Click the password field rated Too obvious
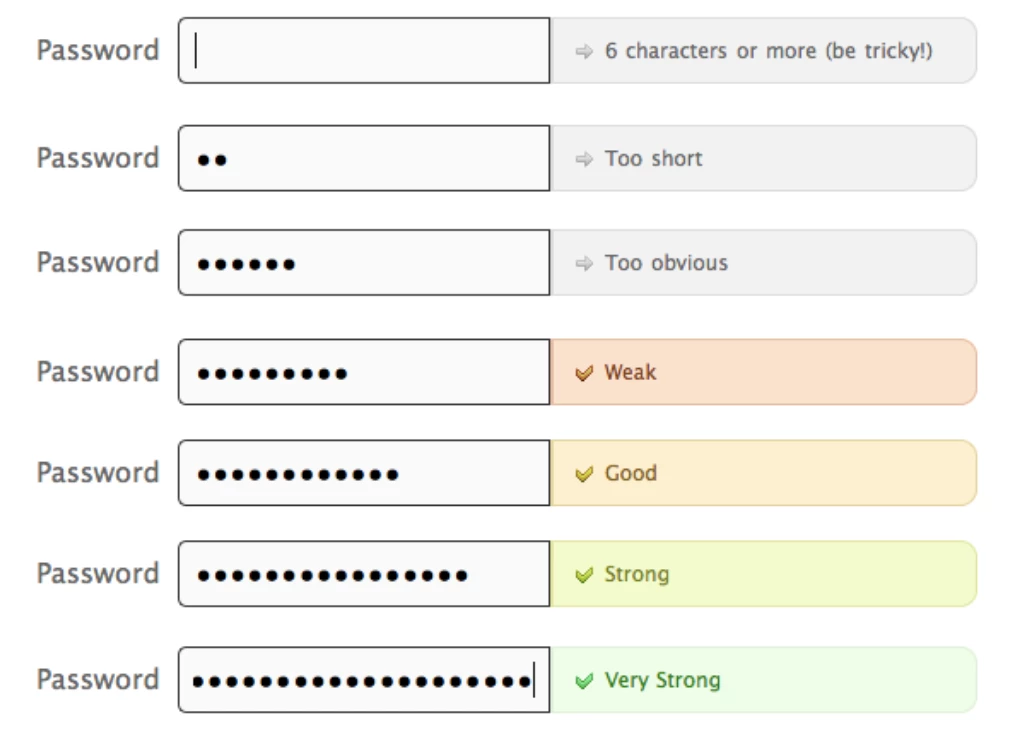The image size is (1022, 738). click(364, 262)
